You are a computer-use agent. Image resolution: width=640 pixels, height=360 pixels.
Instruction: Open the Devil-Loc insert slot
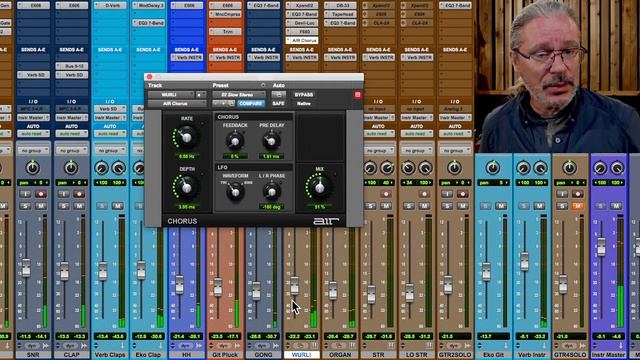[x=302, y=23]
